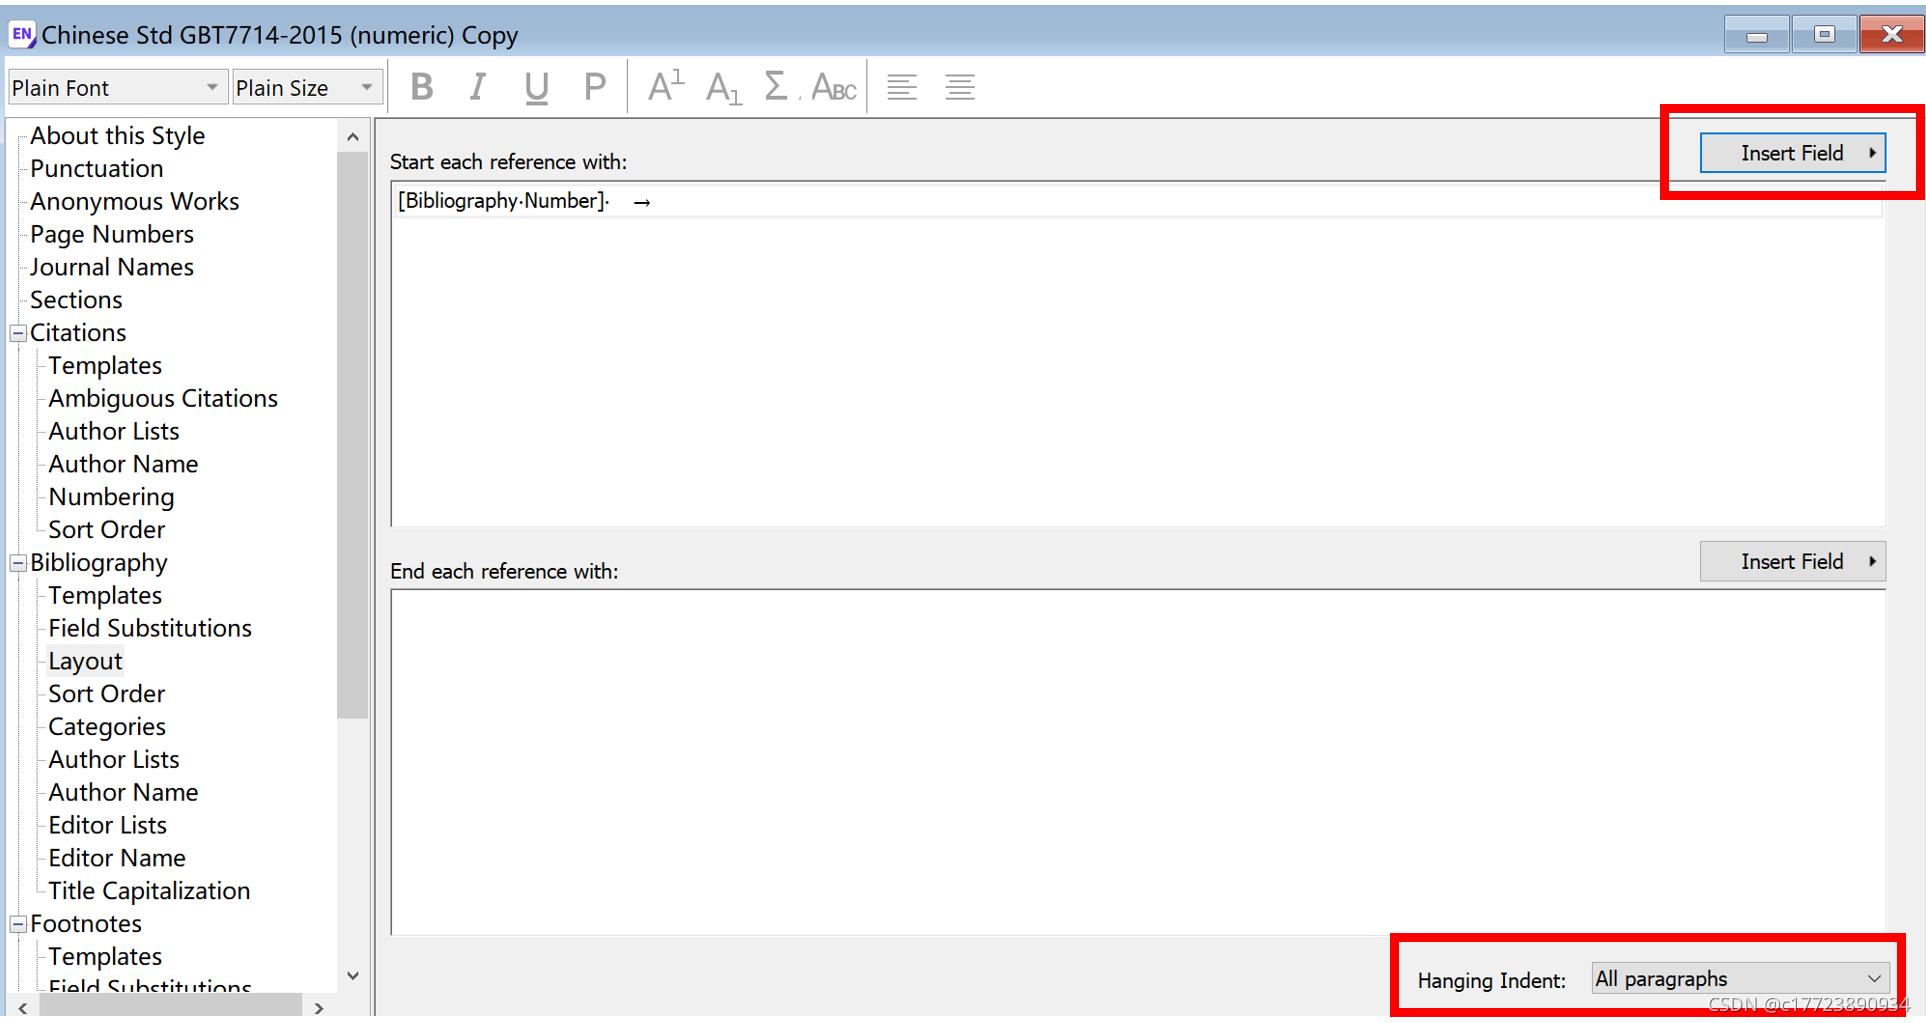This screenshot has width=1926, height=1023.
Task: Click the EndNote icon in title bar
Action: 22,35
